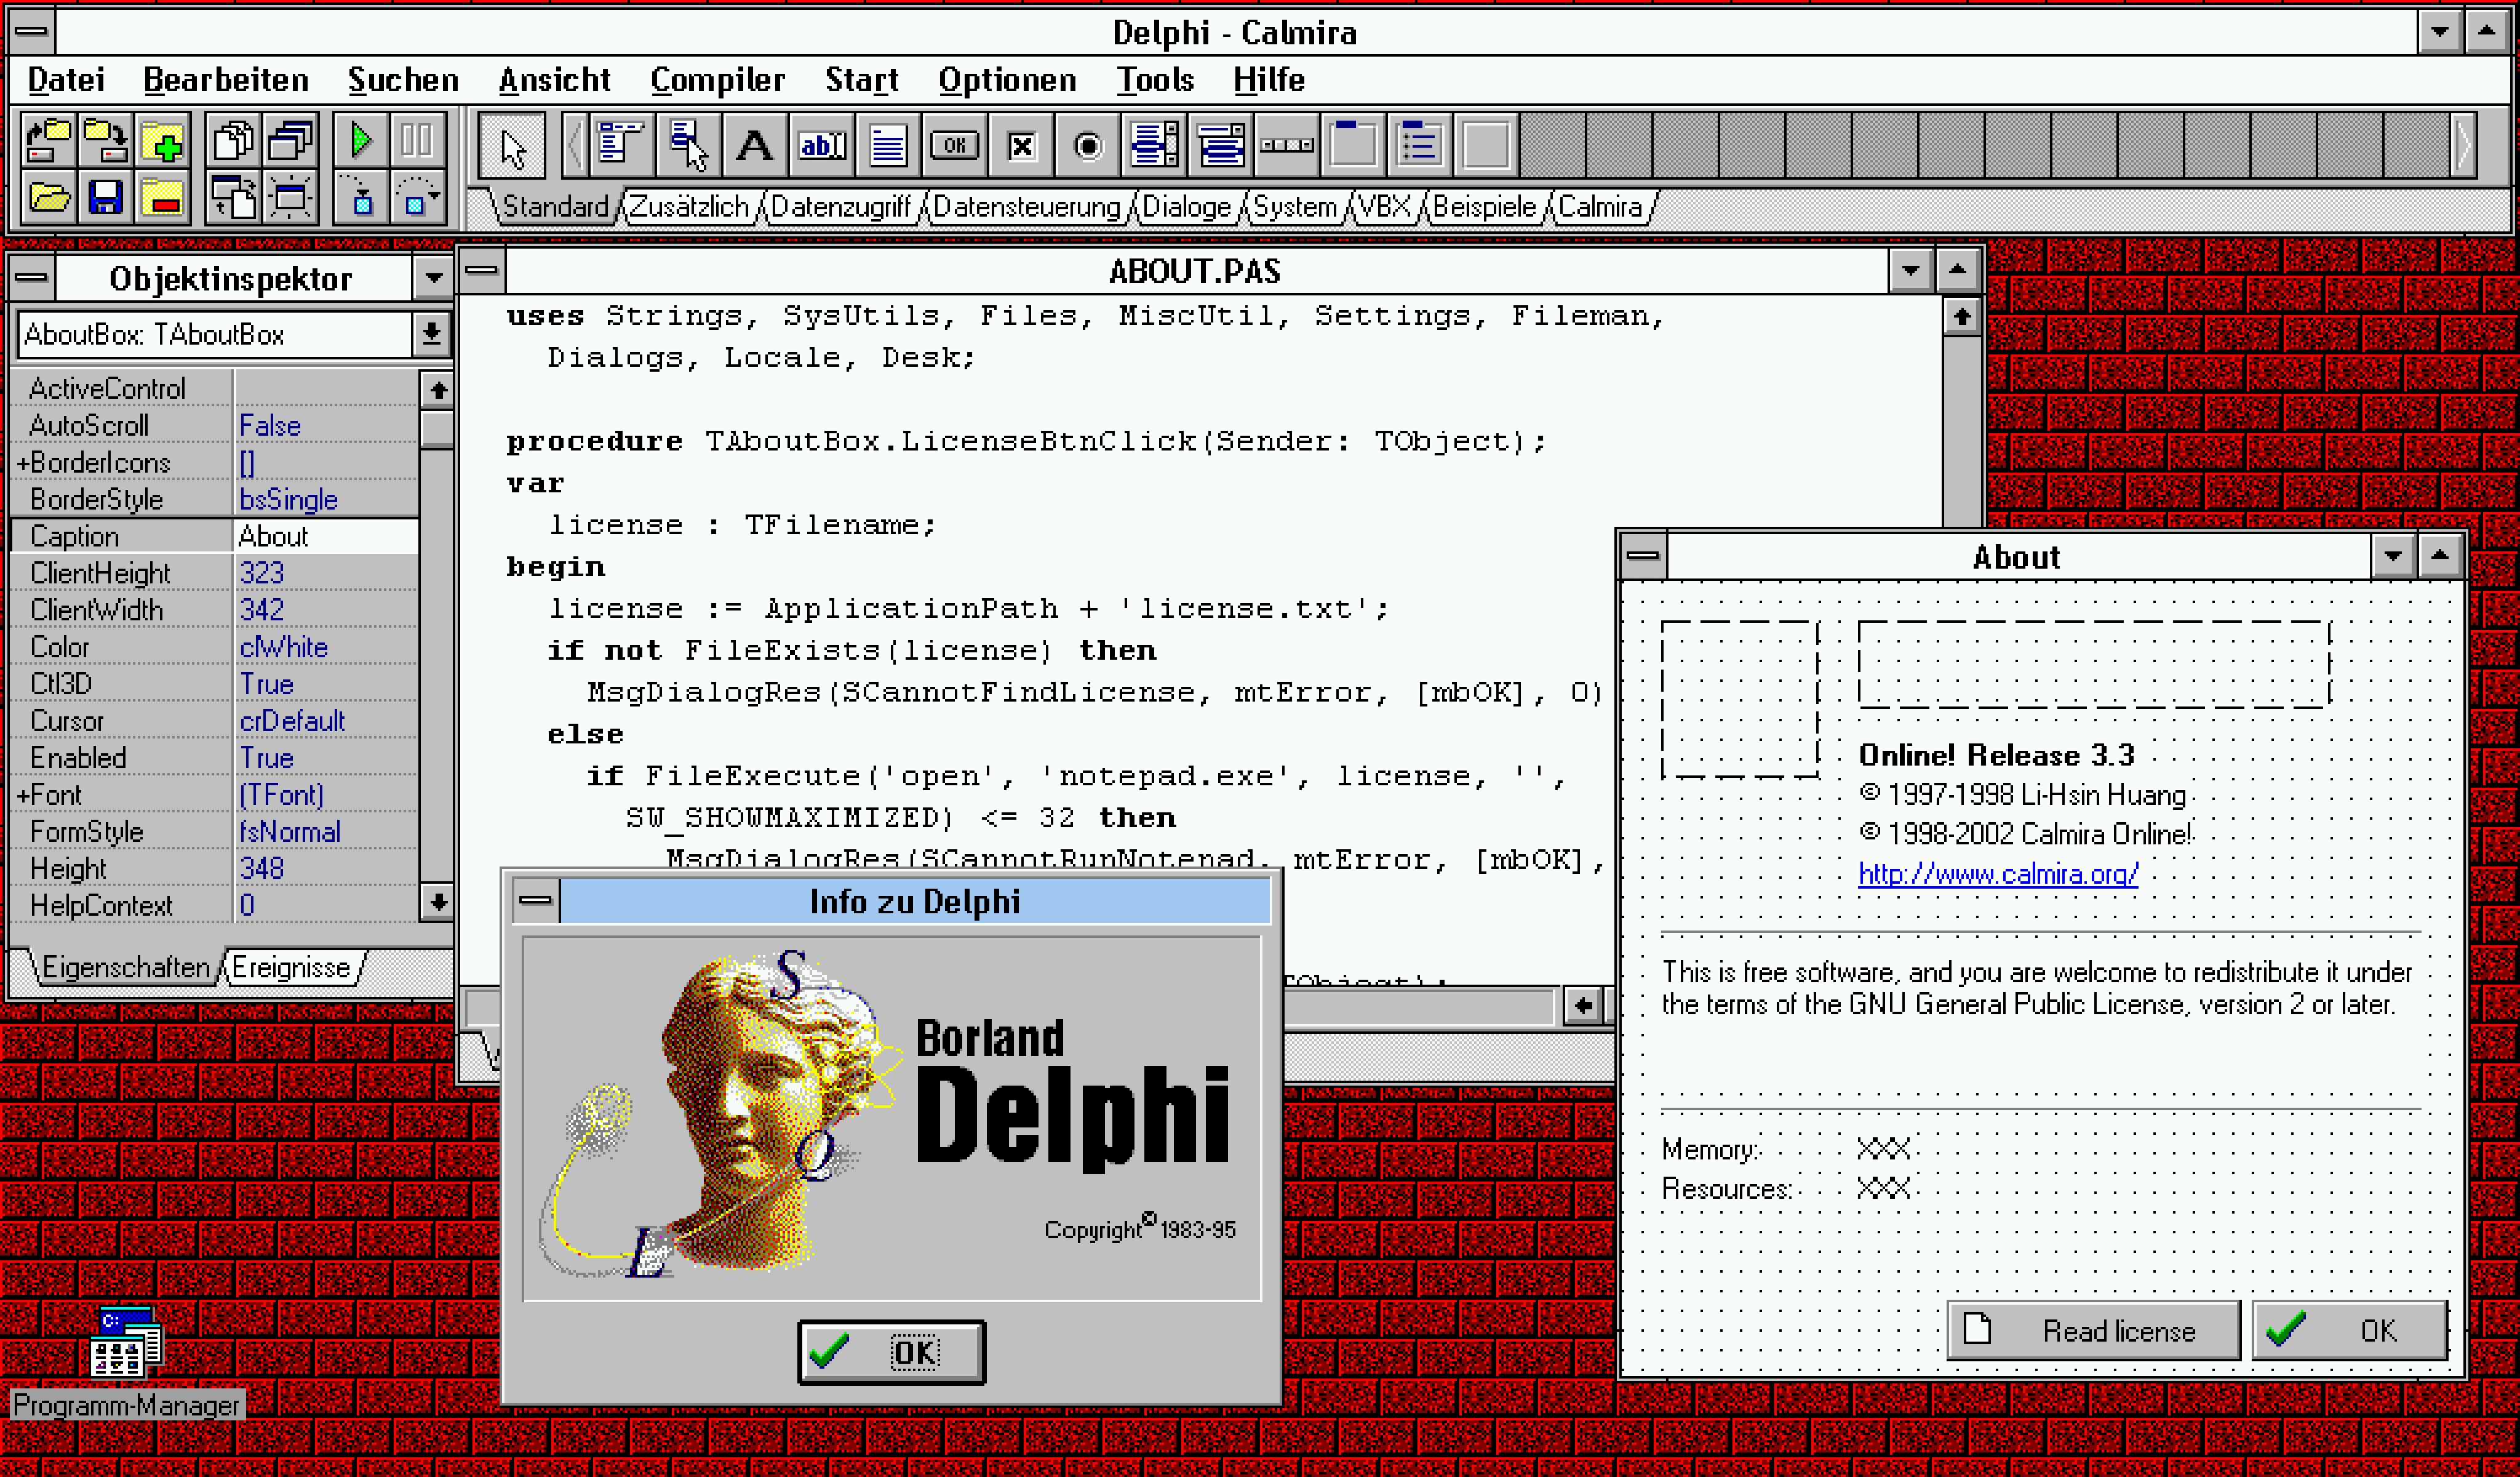This screenshot has height=1477, width=2520.
Task: Pick the Button component (OK icon)
Action: tap(954, 146)
